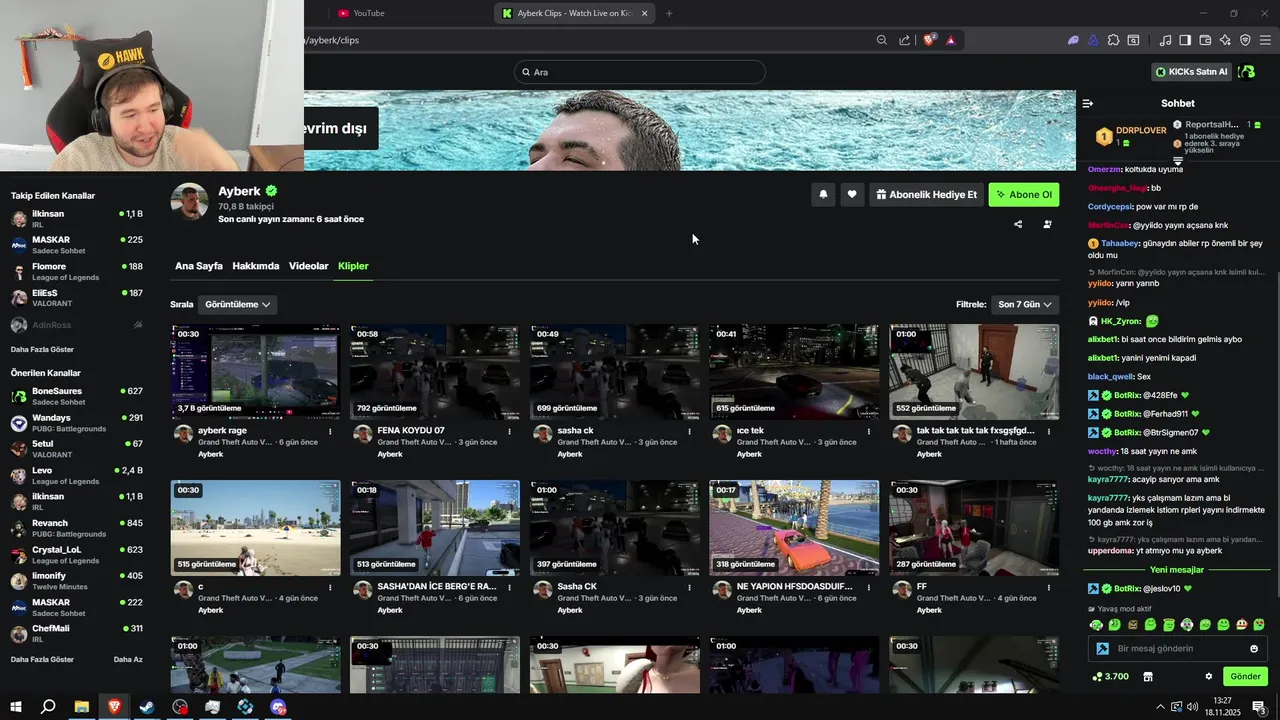Switch to the Ana Sayfa tab
The height and width of the screenshot is (720, 1280).
pos(199,266)
